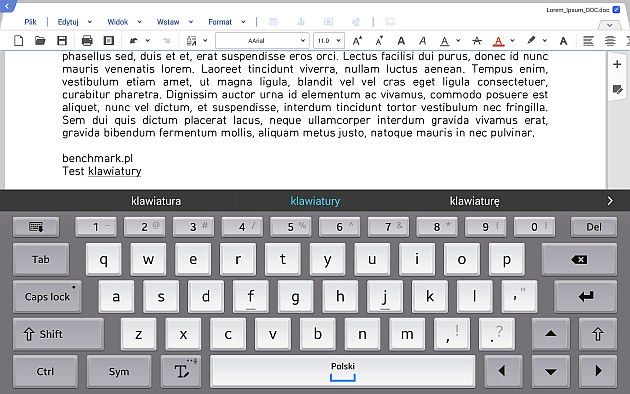Open the underline style dropdown arrow

(x=458, y=41)
